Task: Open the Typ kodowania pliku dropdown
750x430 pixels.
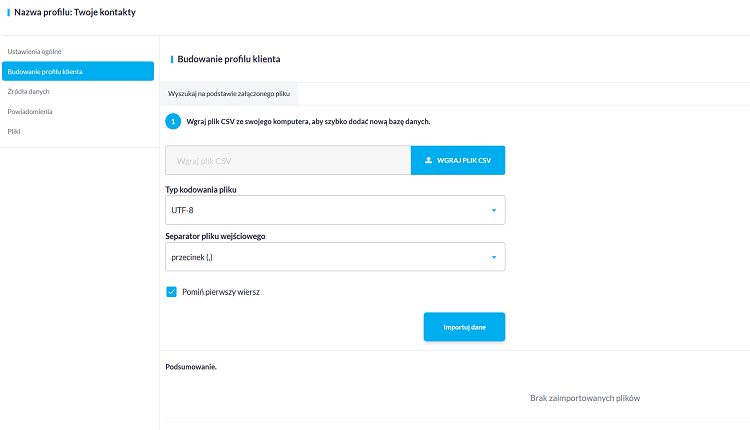Action: tap(335, 210)
